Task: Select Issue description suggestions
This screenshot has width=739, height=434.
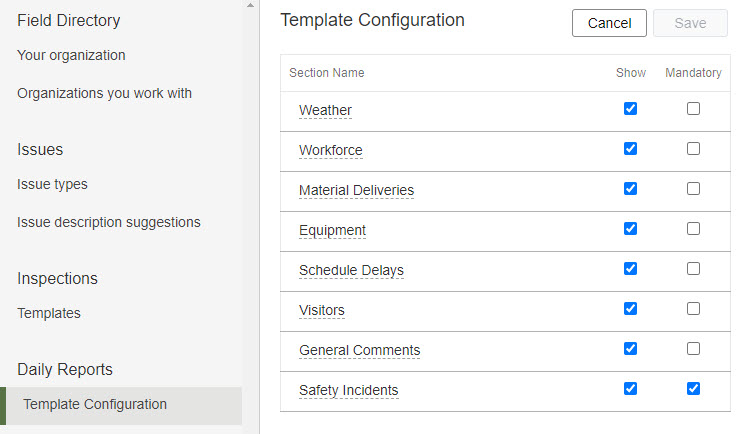Action: pyautogui.click(x=109, y=222)
